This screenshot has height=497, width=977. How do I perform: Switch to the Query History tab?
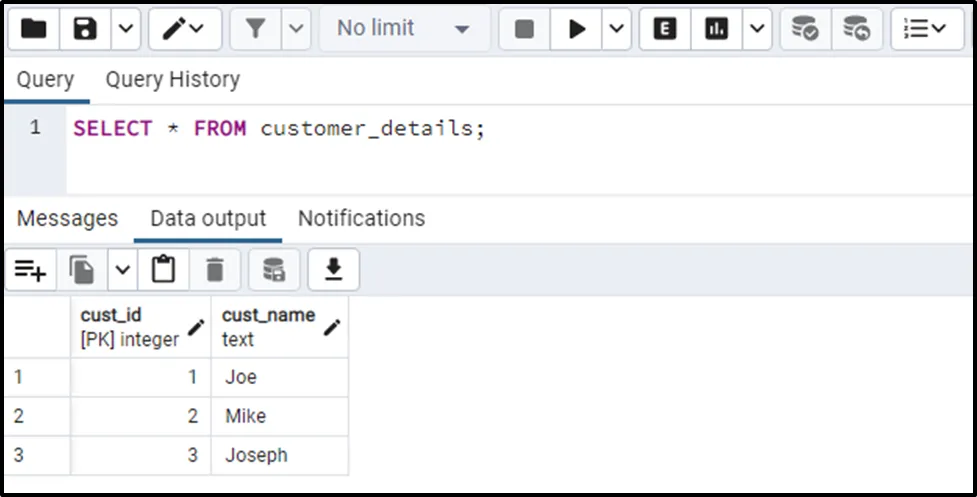pos(172,79)
